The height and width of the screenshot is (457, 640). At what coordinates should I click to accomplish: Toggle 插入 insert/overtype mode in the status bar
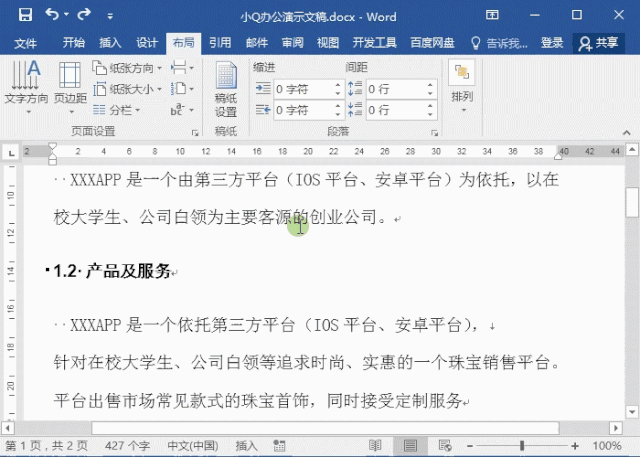(247, 446)
